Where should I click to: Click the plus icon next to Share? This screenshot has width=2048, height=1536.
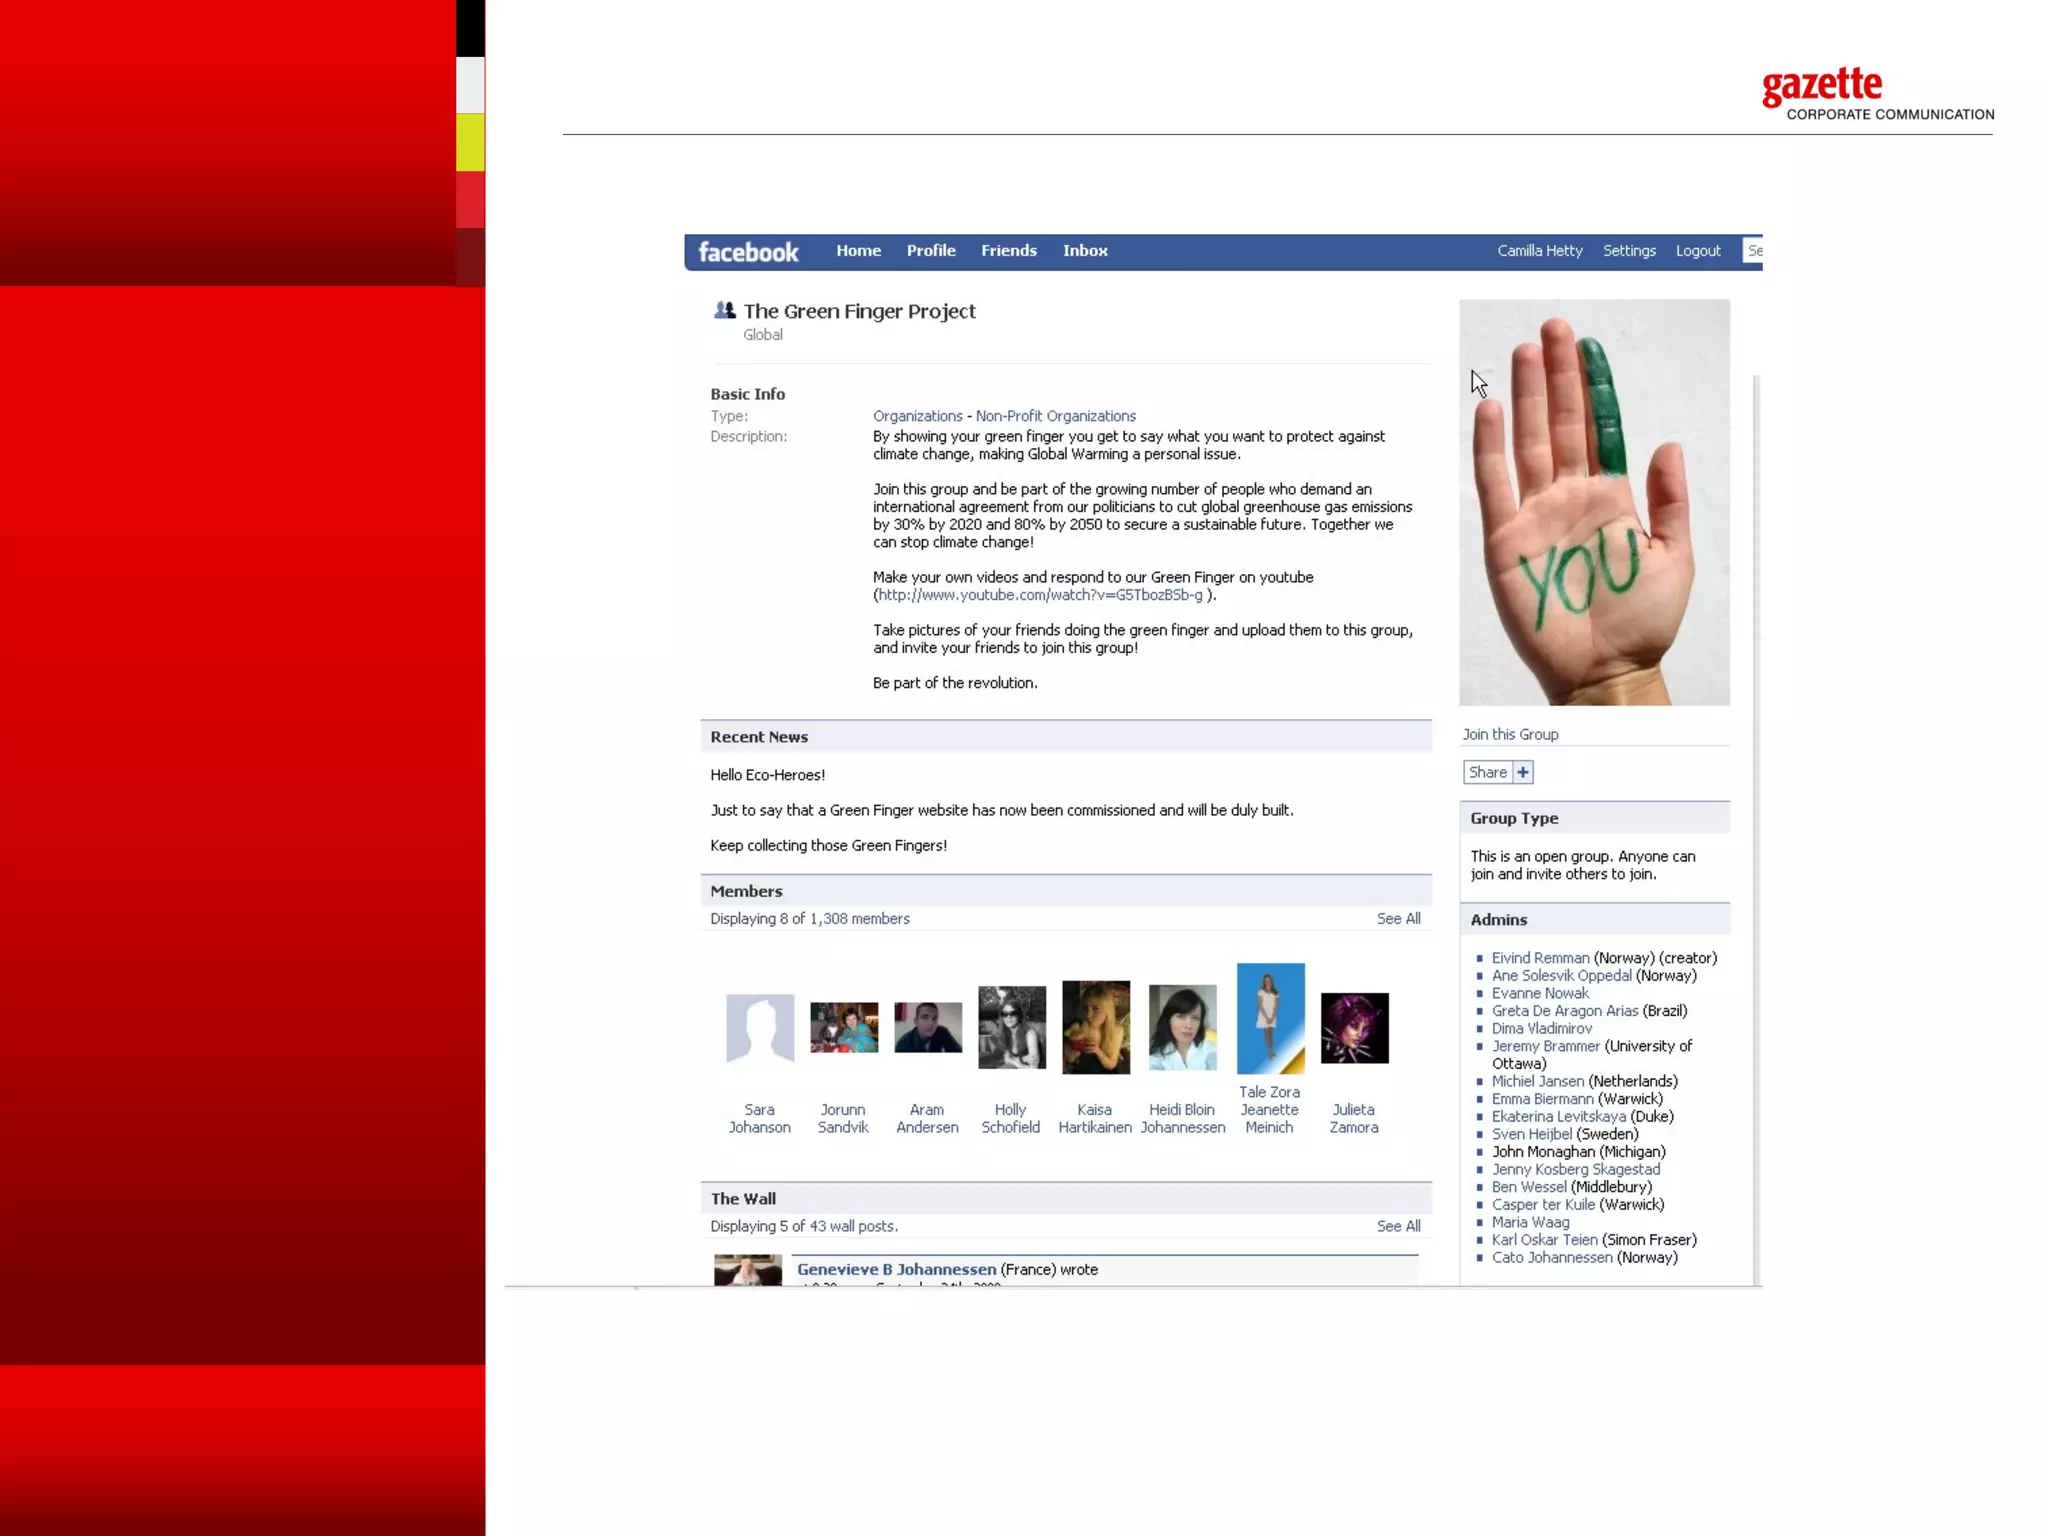(x=1523, y=772)
